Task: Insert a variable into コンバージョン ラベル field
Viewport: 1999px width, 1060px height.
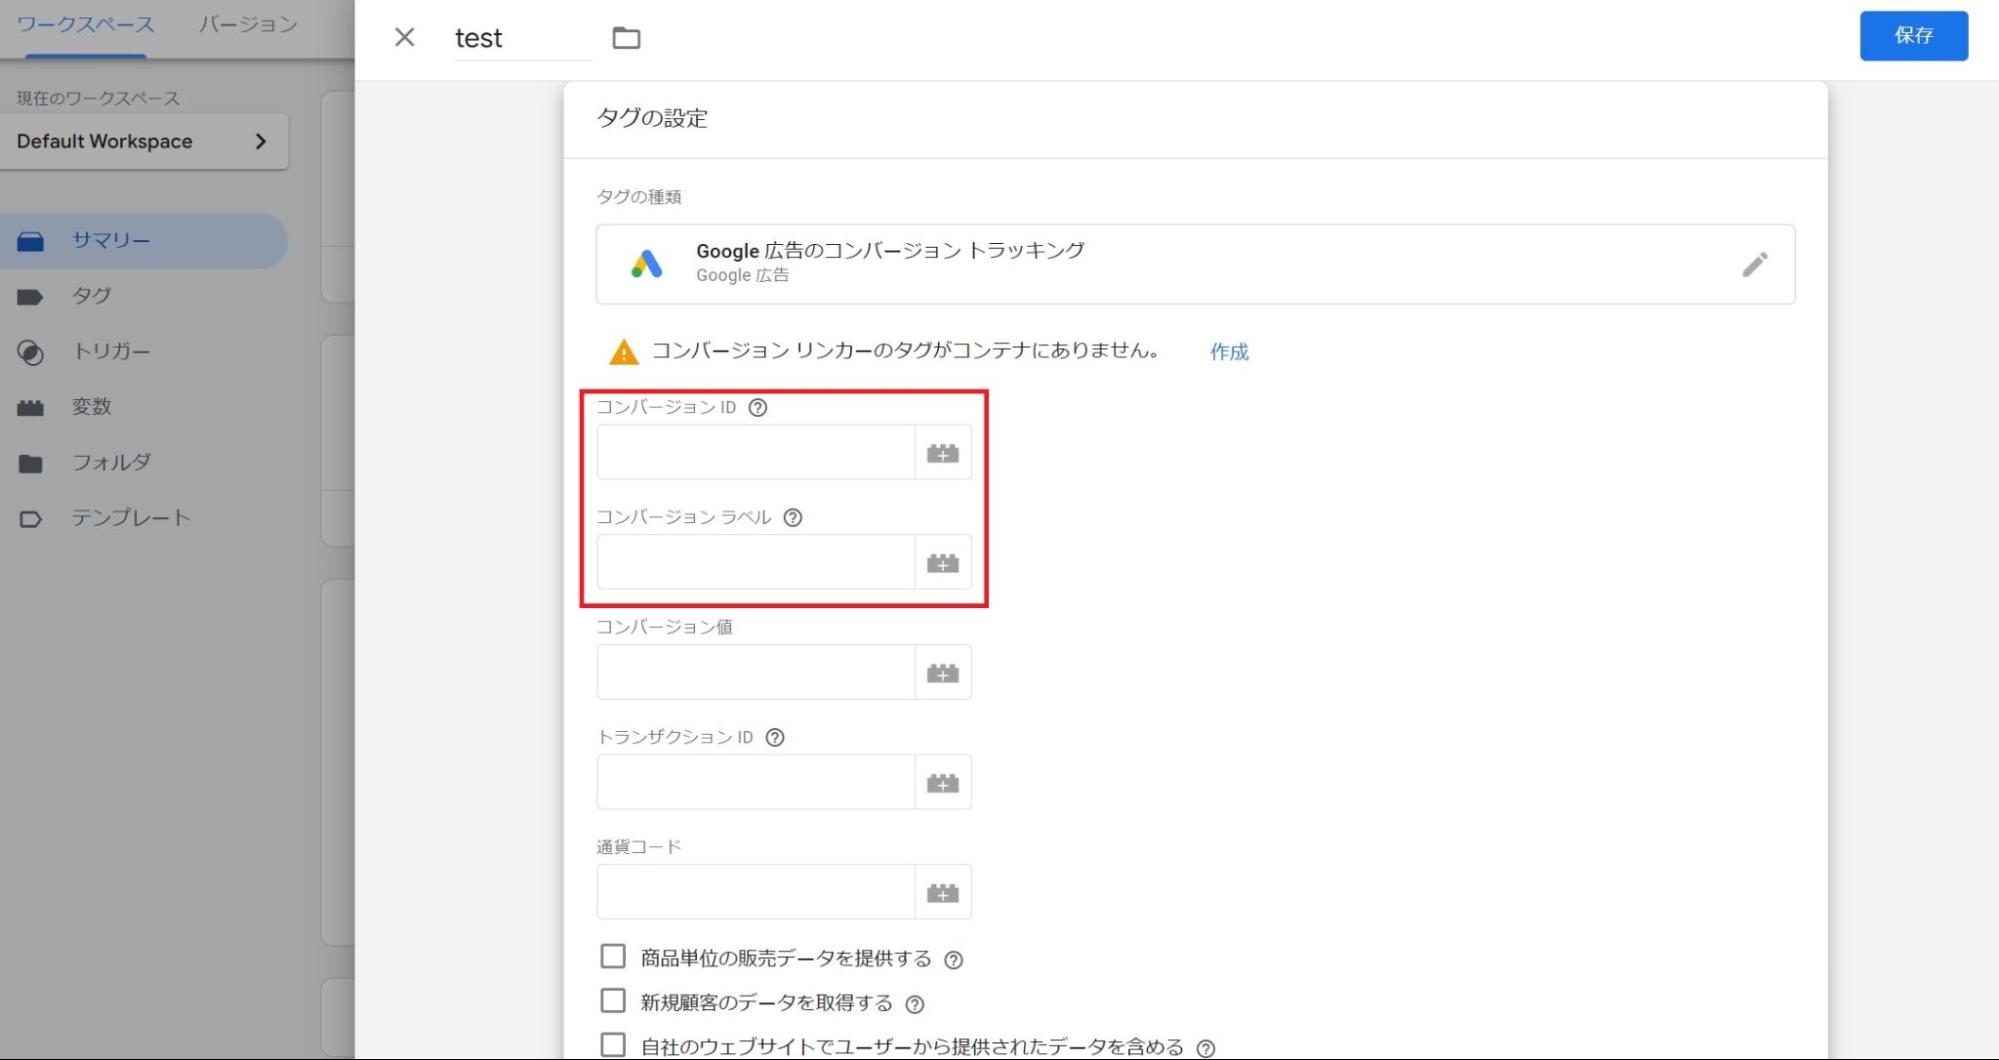Action: (x=943, y=562)
